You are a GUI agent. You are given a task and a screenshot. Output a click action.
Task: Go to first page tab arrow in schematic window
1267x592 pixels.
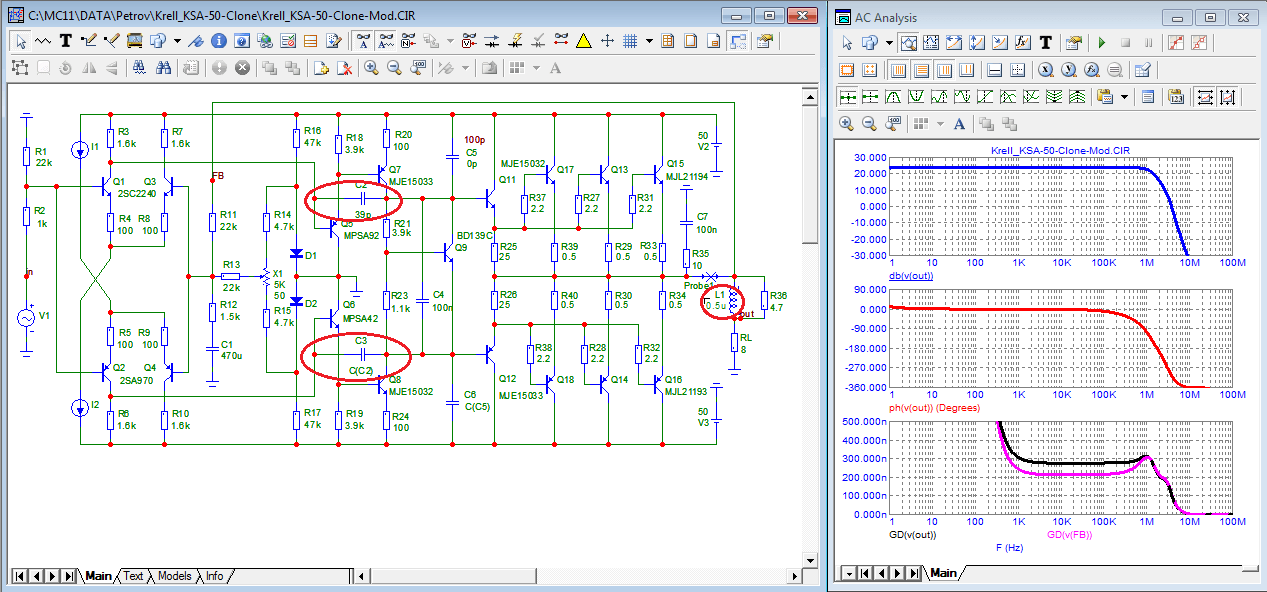click(x=17, y=576)
